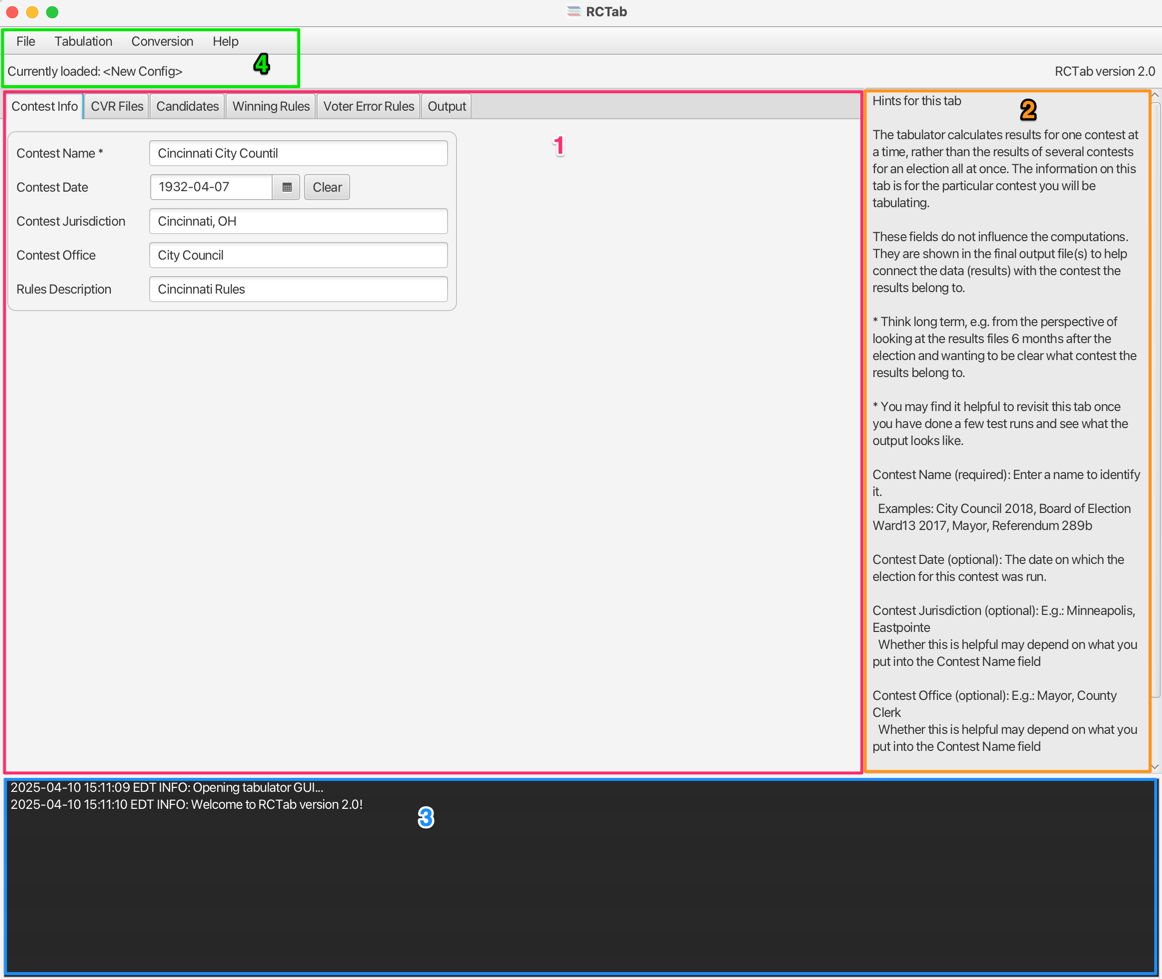1162x979 pixels.
Task: Click the scroll-down arrow of hints panel
Action: [1155, 767]
